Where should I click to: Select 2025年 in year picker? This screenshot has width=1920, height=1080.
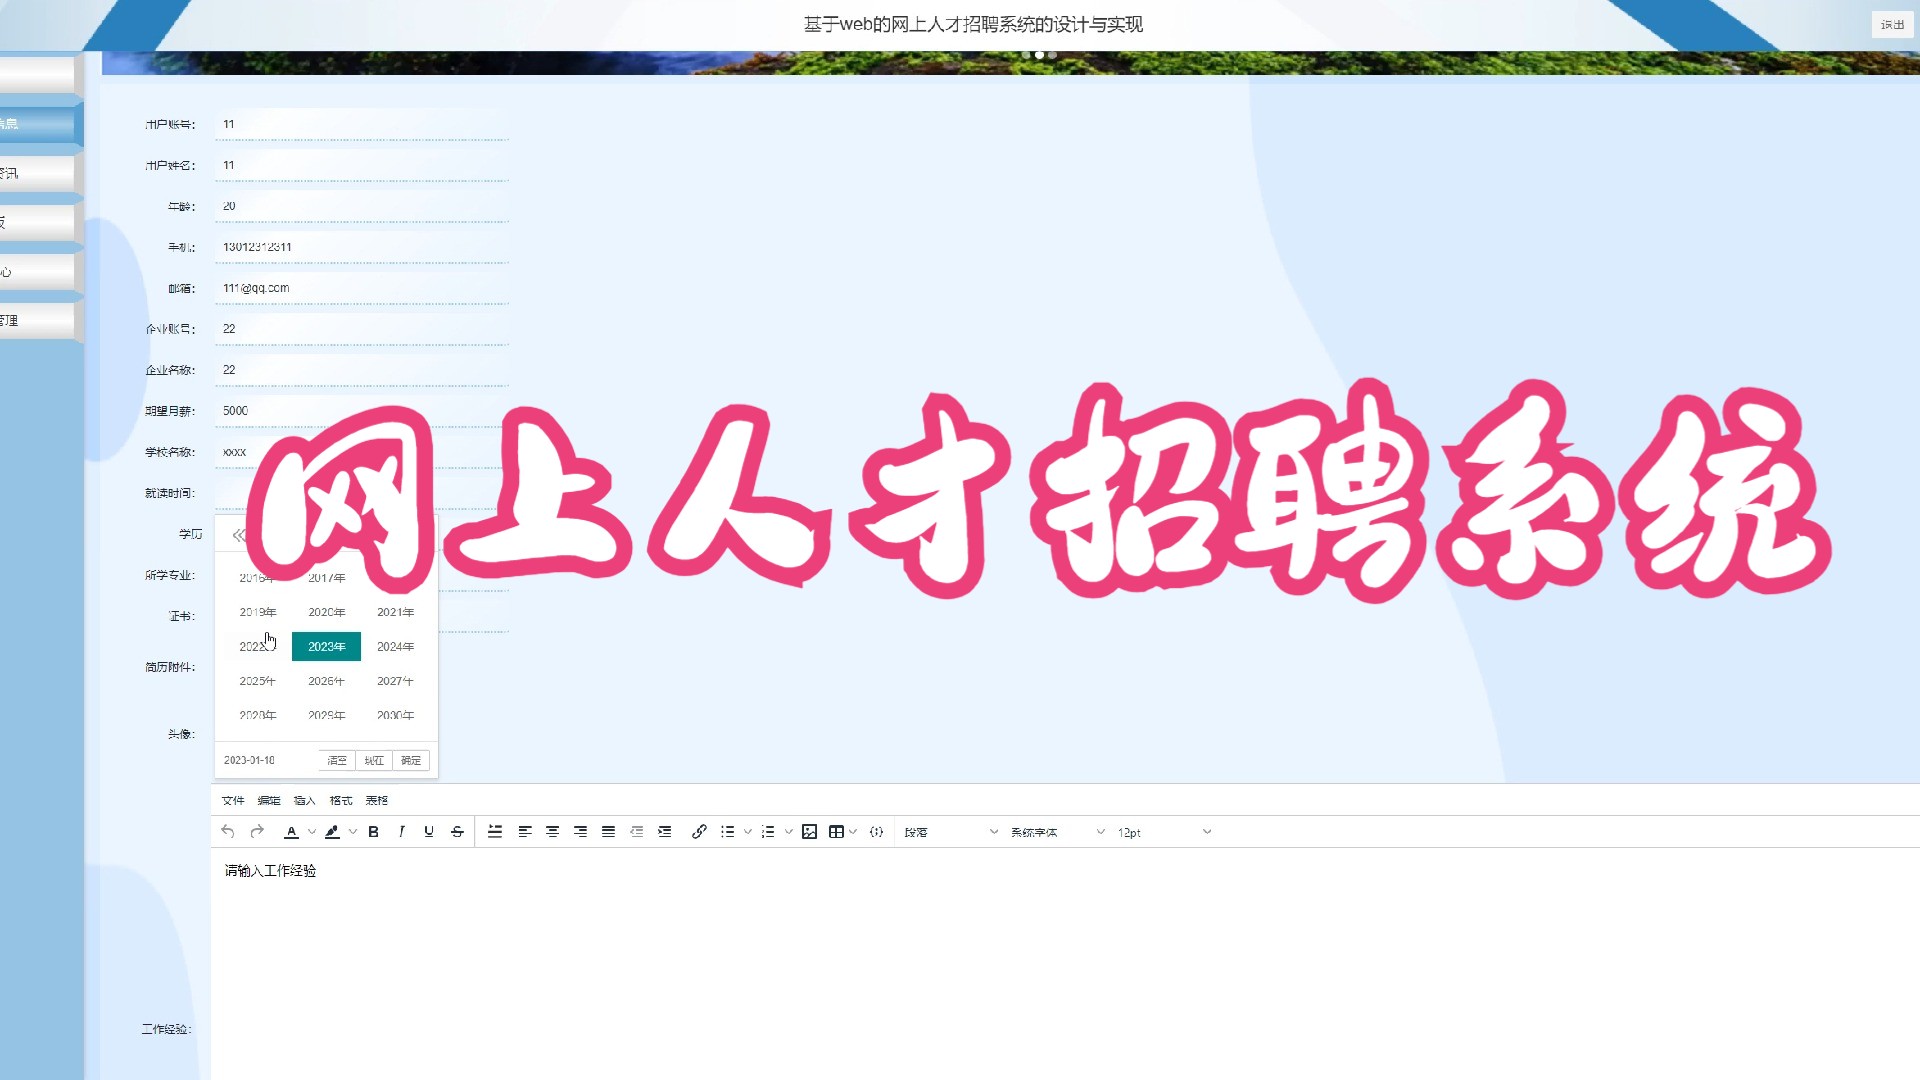tap(258, 681)
